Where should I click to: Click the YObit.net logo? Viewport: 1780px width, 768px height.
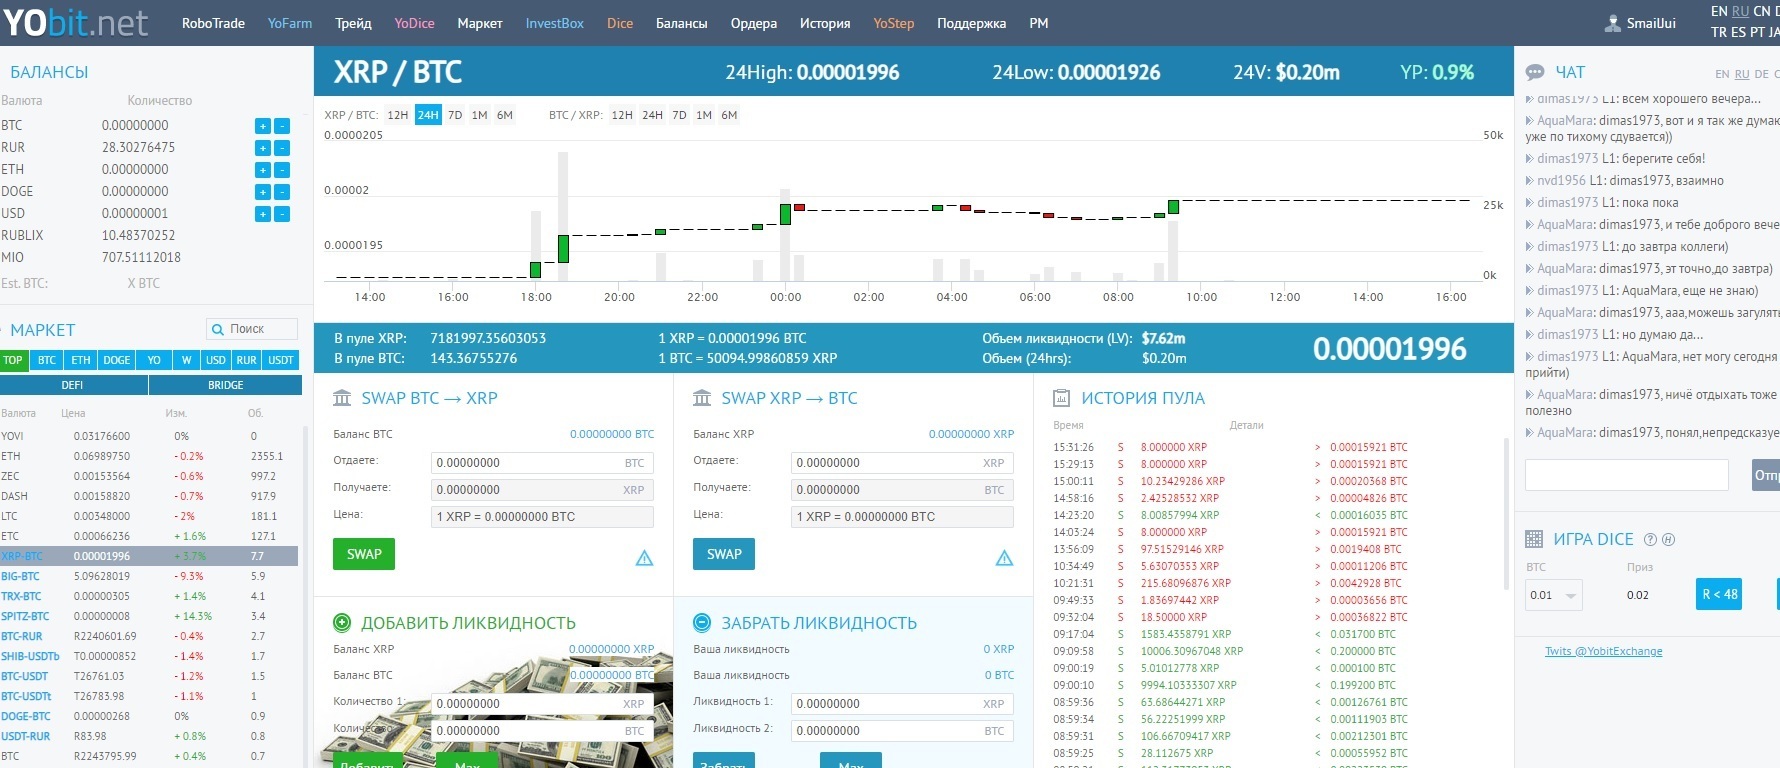click(75, 22)
